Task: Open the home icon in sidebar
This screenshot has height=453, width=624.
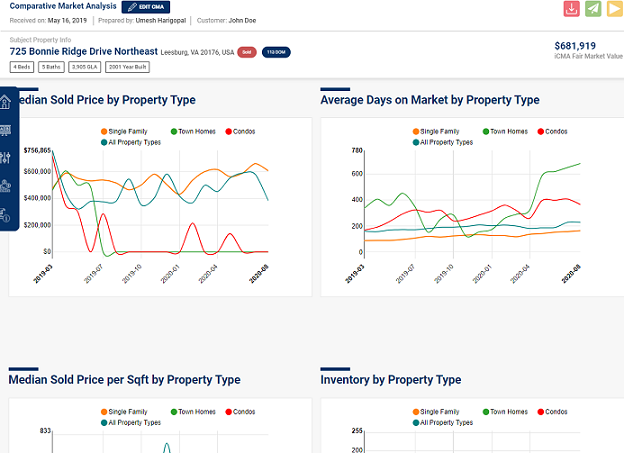Action: (x=5, y=102)
